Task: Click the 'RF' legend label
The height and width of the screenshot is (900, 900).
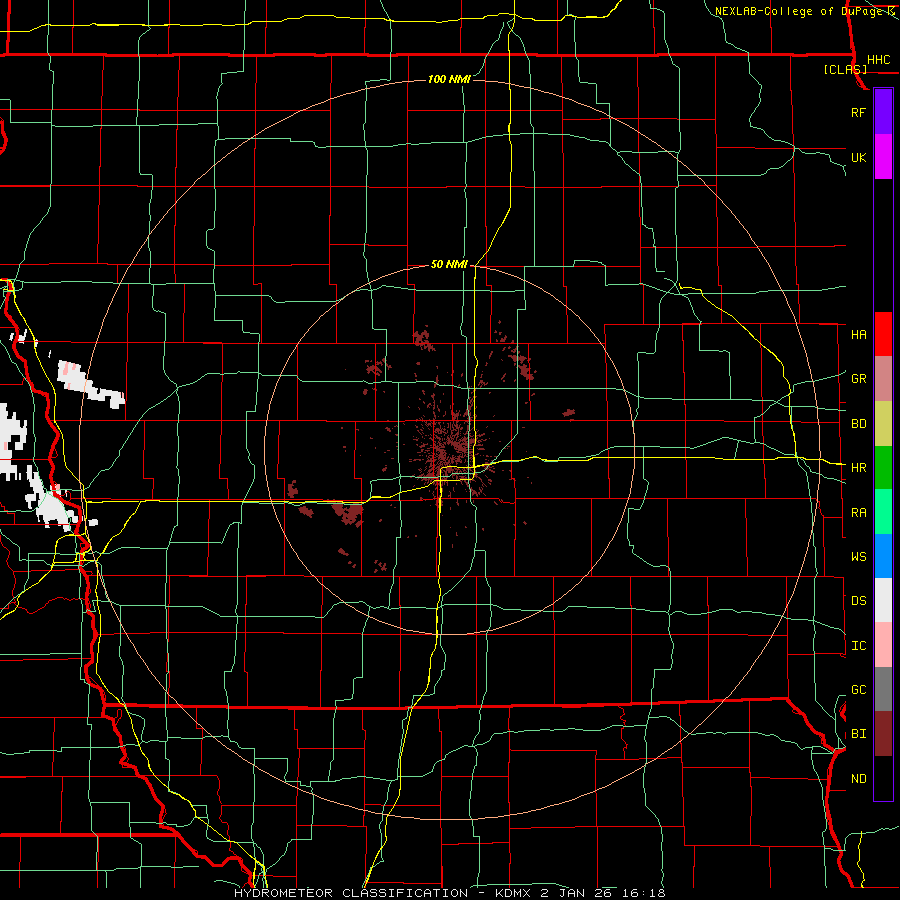Action: click(x=858, y=112)
